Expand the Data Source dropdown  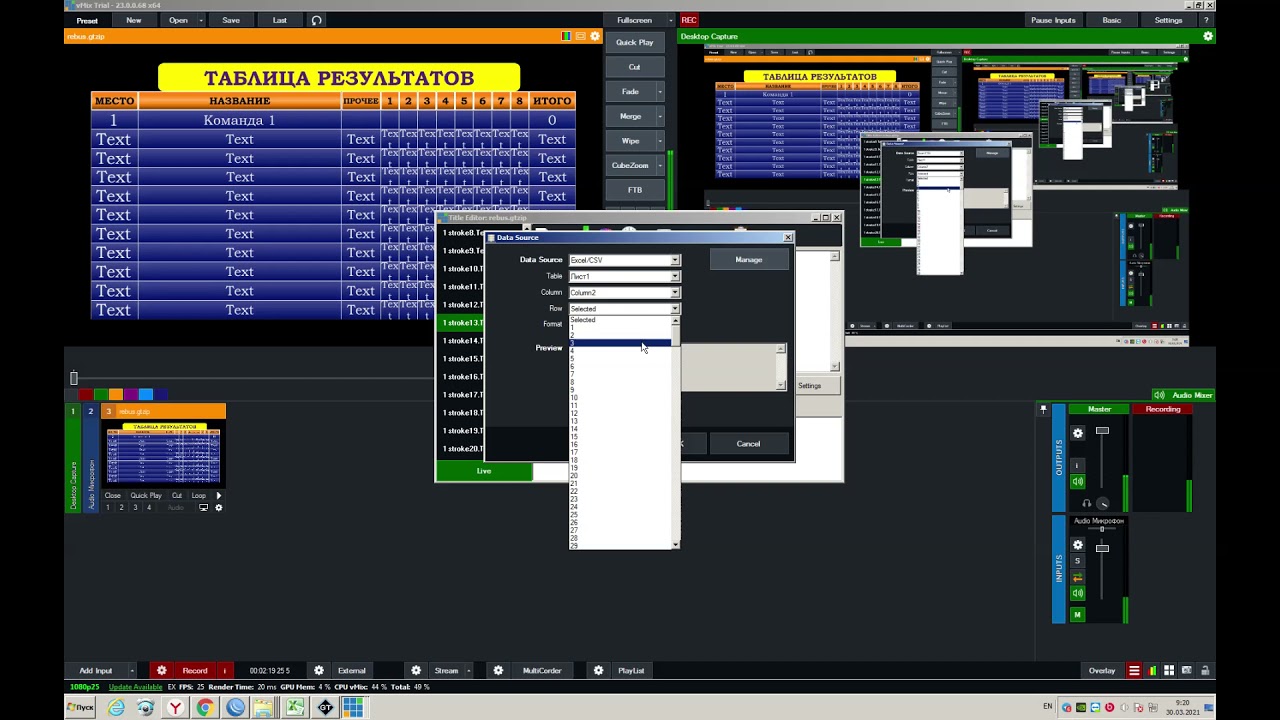click(x=675, y=260)
